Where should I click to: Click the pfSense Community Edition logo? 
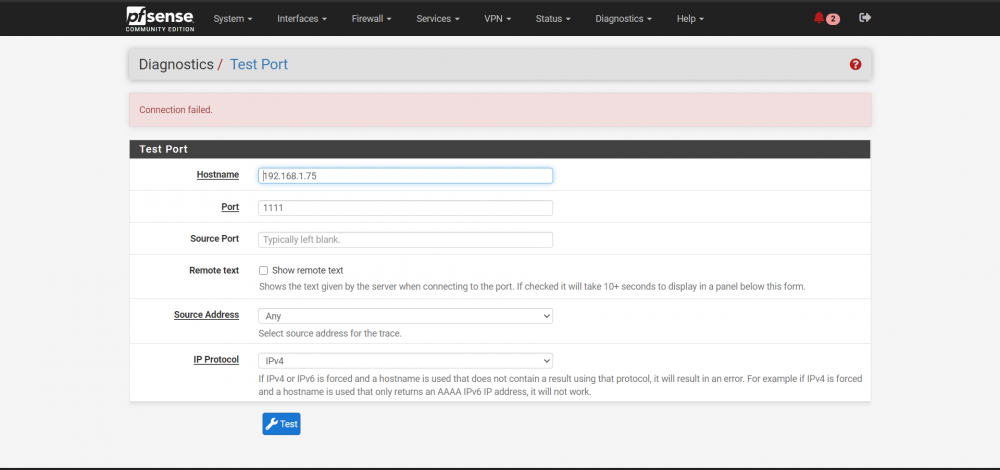[160, 19]
